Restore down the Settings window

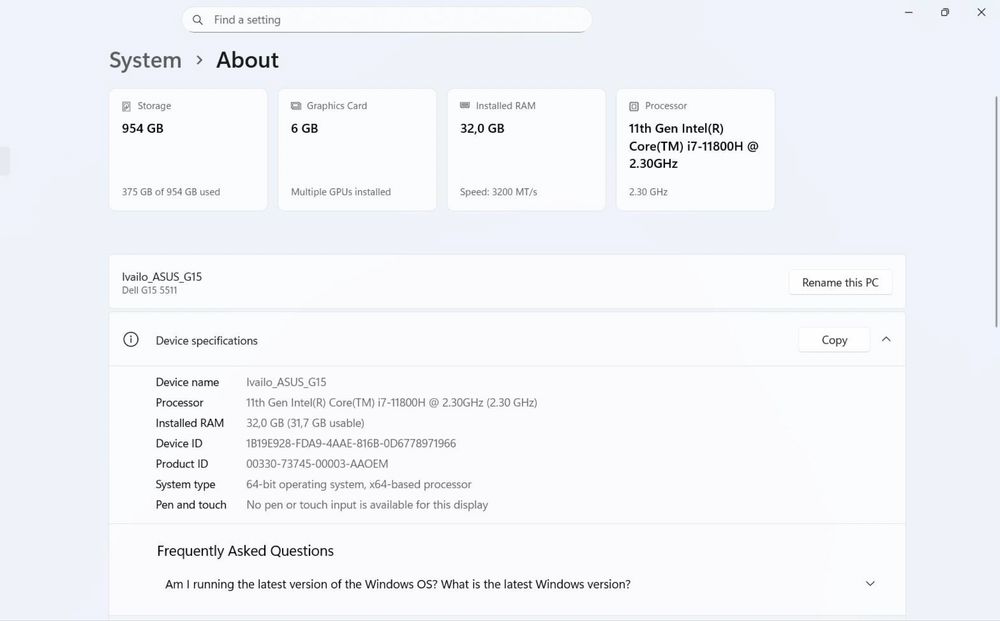coord(945,12)
